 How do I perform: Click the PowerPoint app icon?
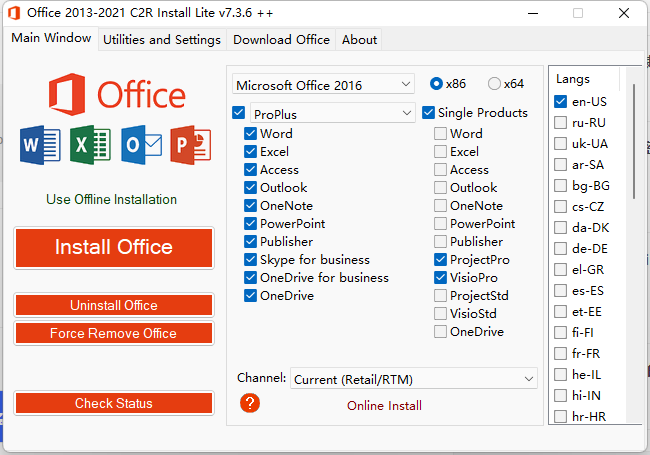tap(190, 146)
